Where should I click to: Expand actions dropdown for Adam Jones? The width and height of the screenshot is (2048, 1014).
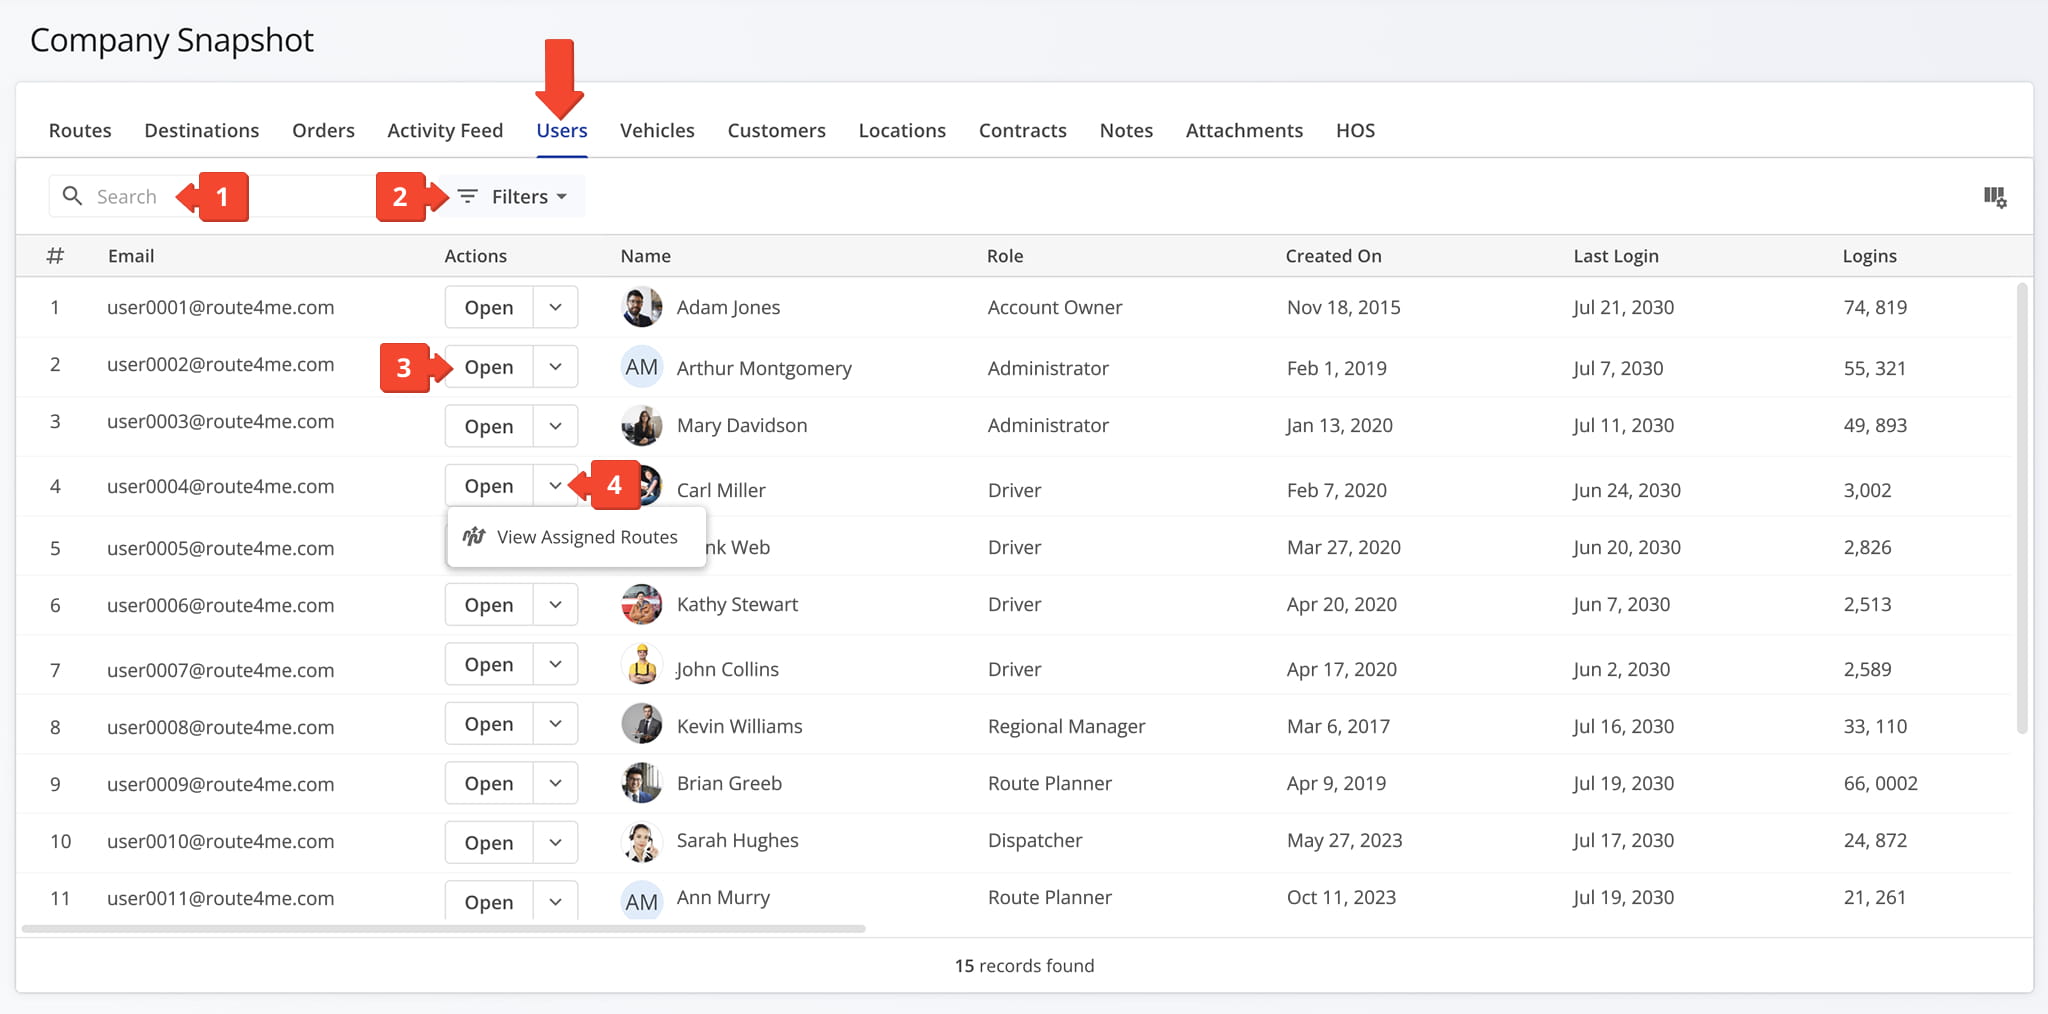[556, 307]
